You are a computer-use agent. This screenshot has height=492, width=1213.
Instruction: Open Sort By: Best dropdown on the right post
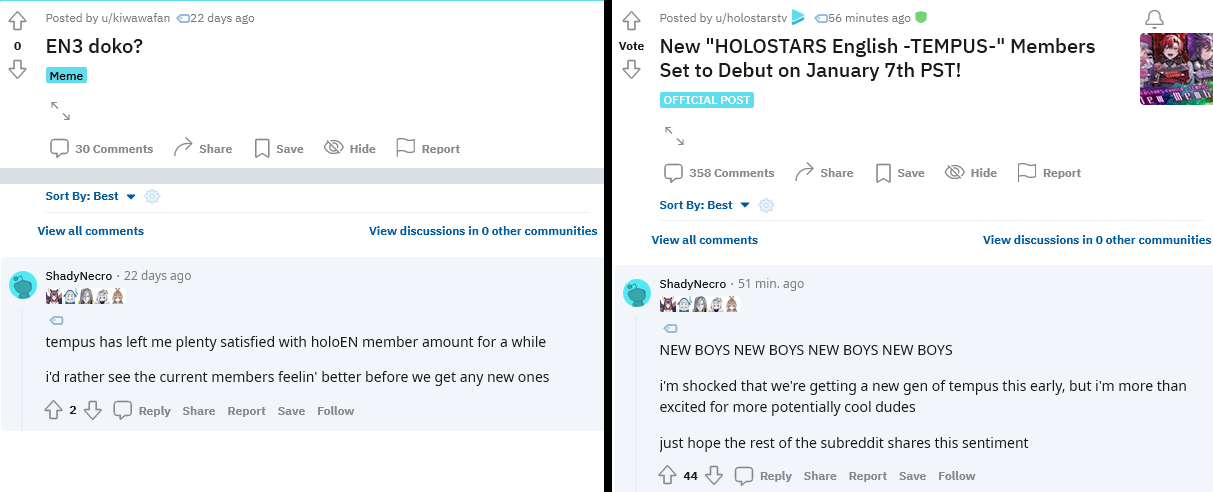704,205
